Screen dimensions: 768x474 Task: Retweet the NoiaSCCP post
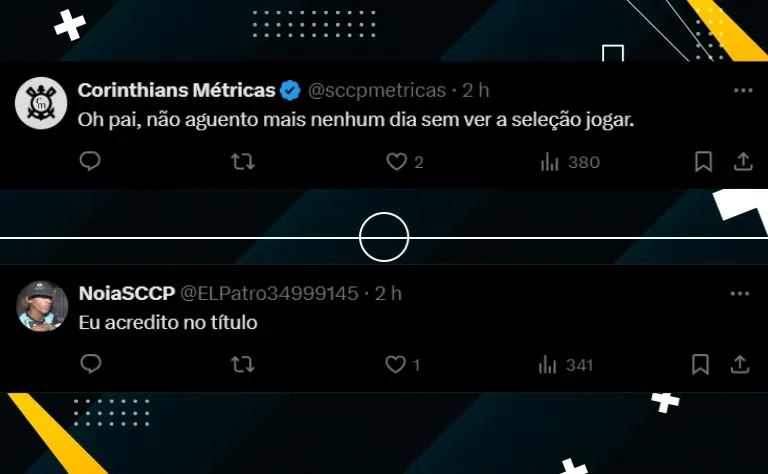(242, 364)
